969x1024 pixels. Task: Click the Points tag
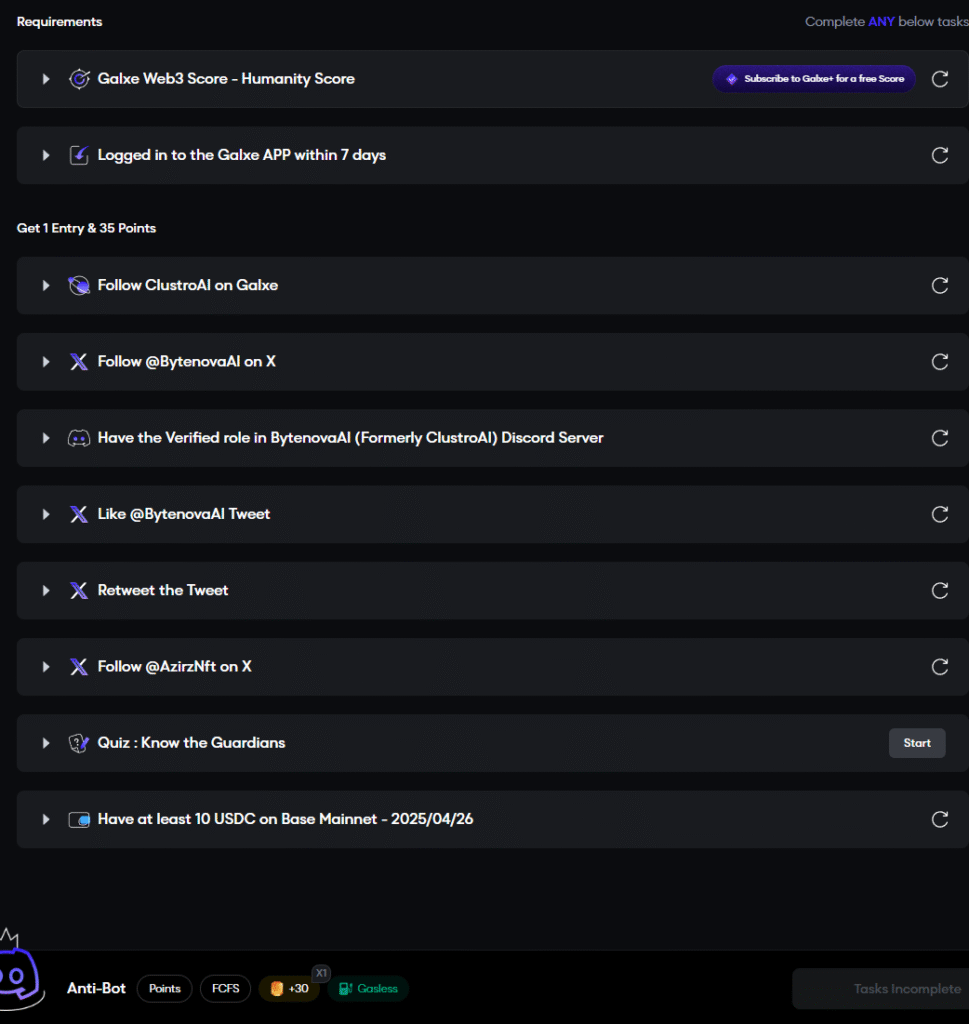[x=165, y=989]
